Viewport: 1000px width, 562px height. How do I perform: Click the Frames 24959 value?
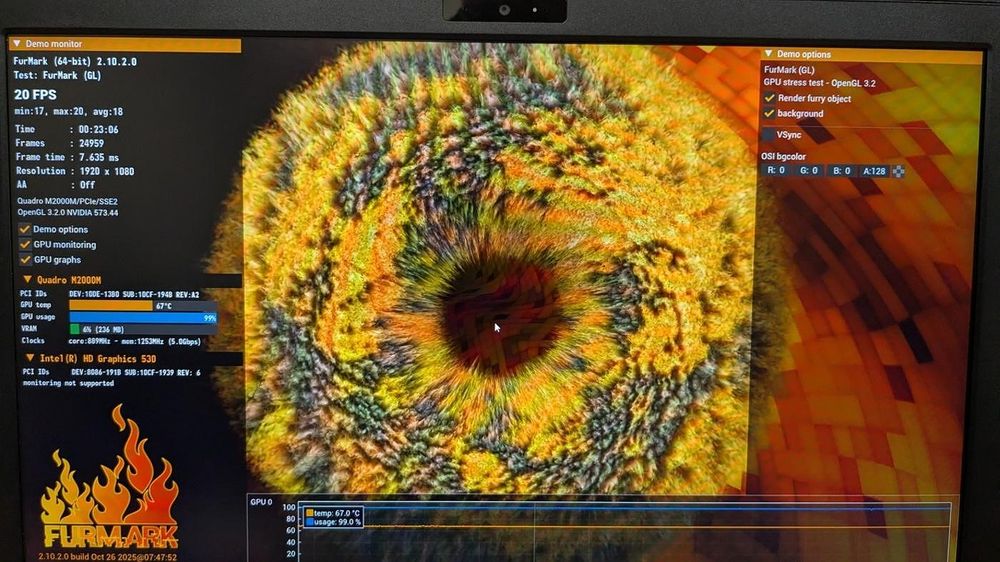tap(91, 144)
